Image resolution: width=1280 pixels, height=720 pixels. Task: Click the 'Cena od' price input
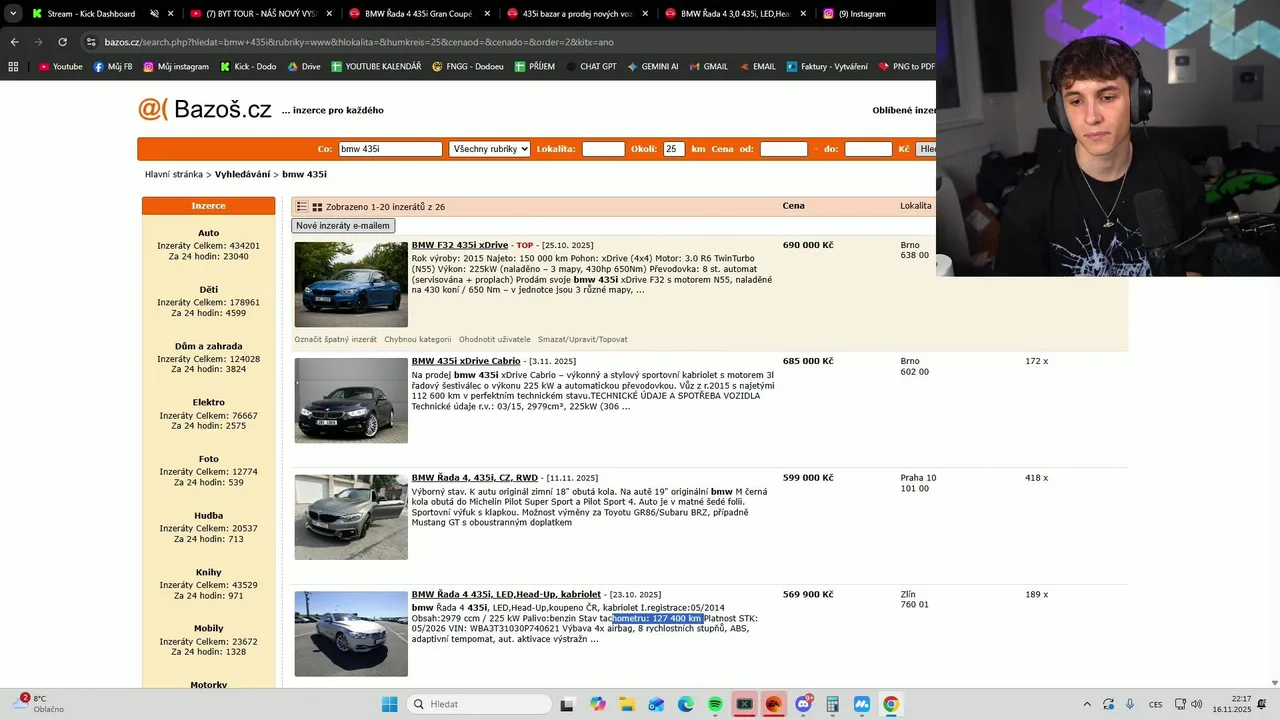click(783, 149)
